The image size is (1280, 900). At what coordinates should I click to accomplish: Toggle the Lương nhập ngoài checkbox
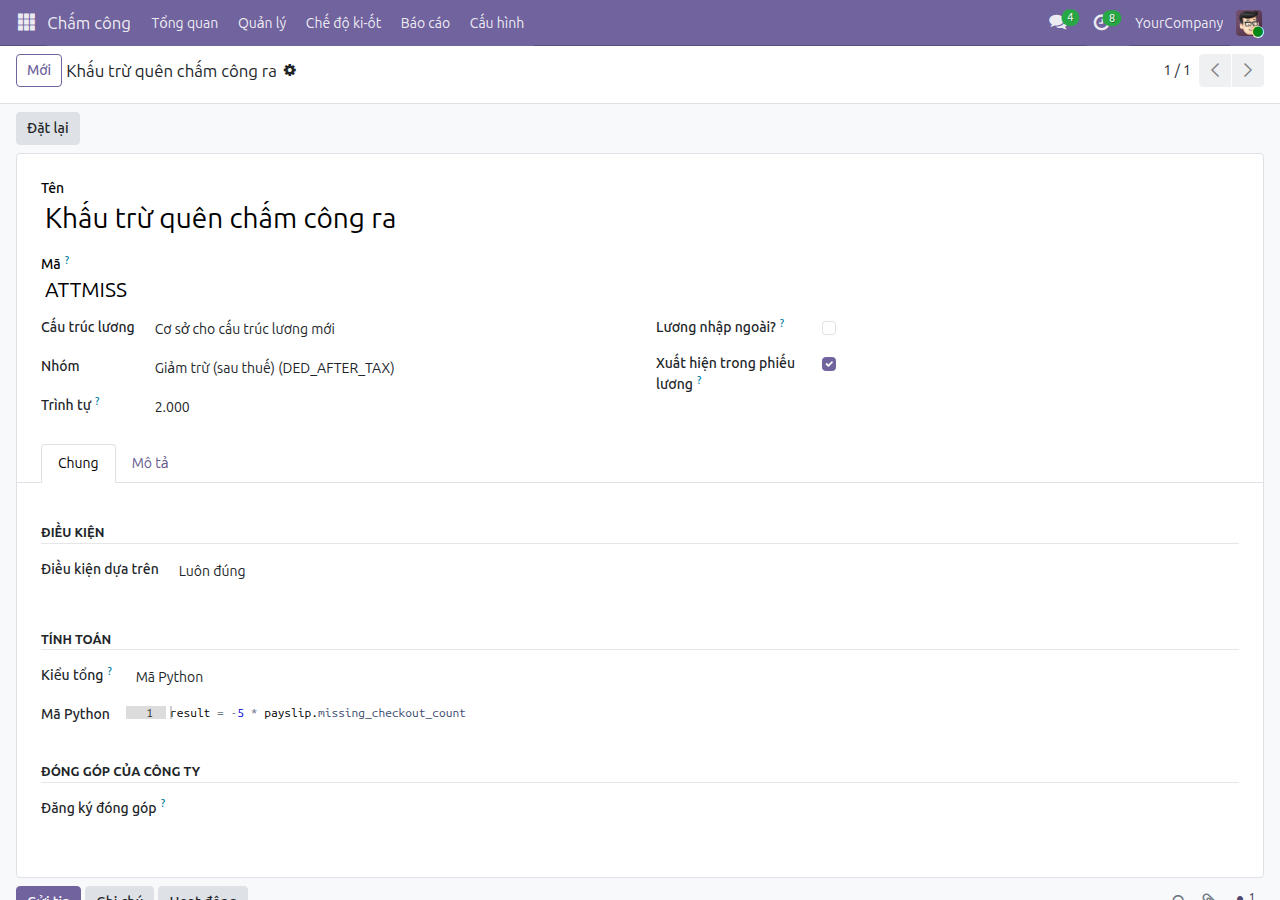829,328
